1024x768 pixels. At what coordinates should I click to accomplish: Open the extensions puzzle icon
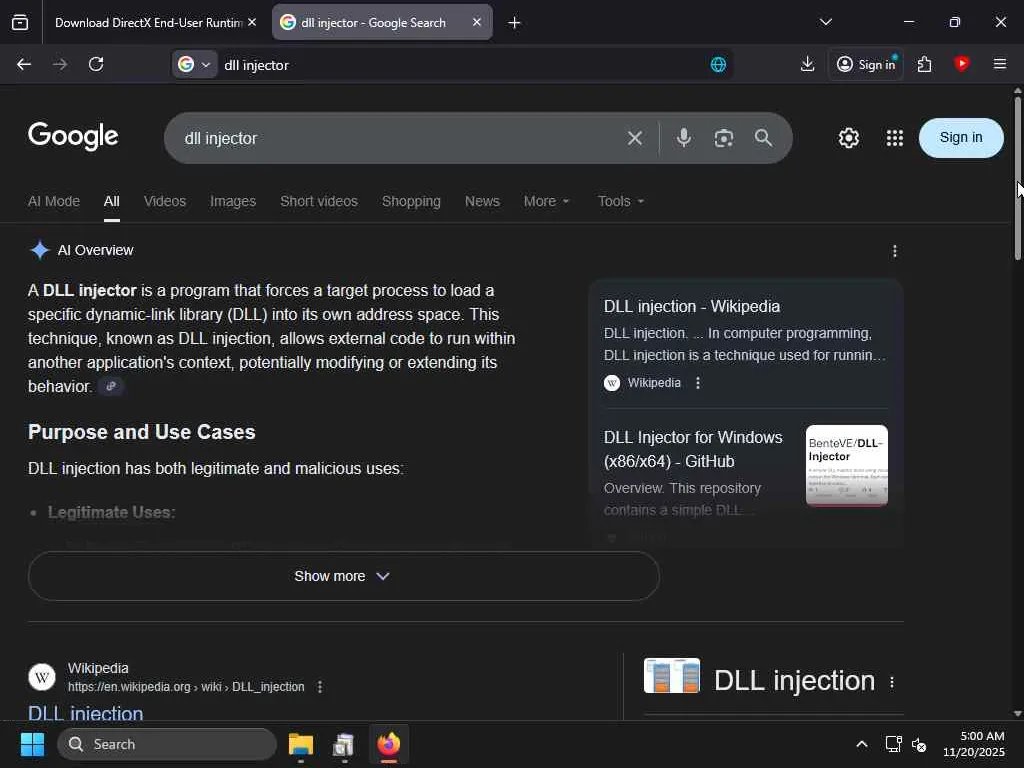(x=924, y=64)
